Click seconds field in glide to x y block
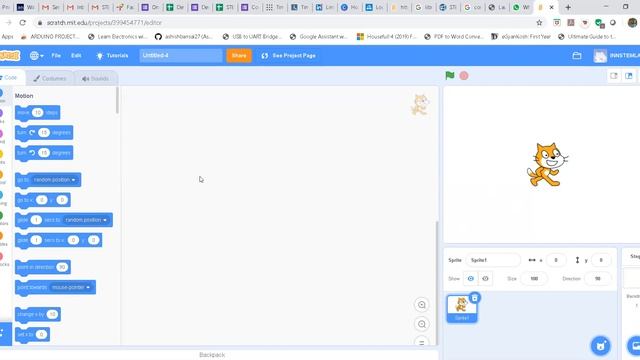Screen dimensions: 640x360 [x=36, y=240]
